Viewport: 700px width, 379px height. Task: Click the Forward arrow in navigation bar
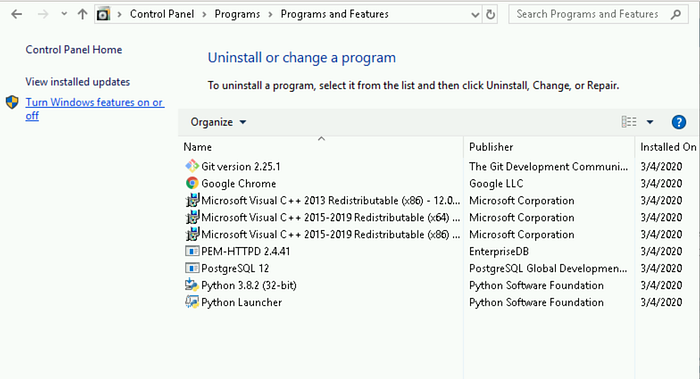pos(43,14)
